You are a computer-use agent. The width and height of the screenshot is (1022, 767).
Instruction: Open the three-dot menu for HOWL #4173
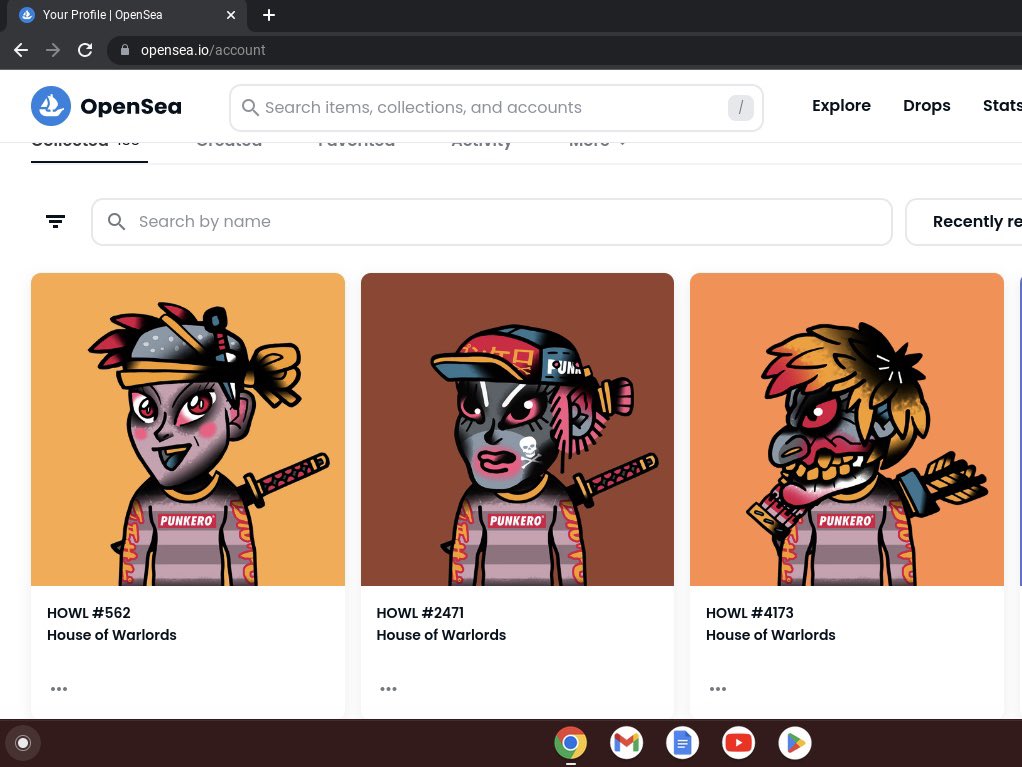[x=718, y=689]
